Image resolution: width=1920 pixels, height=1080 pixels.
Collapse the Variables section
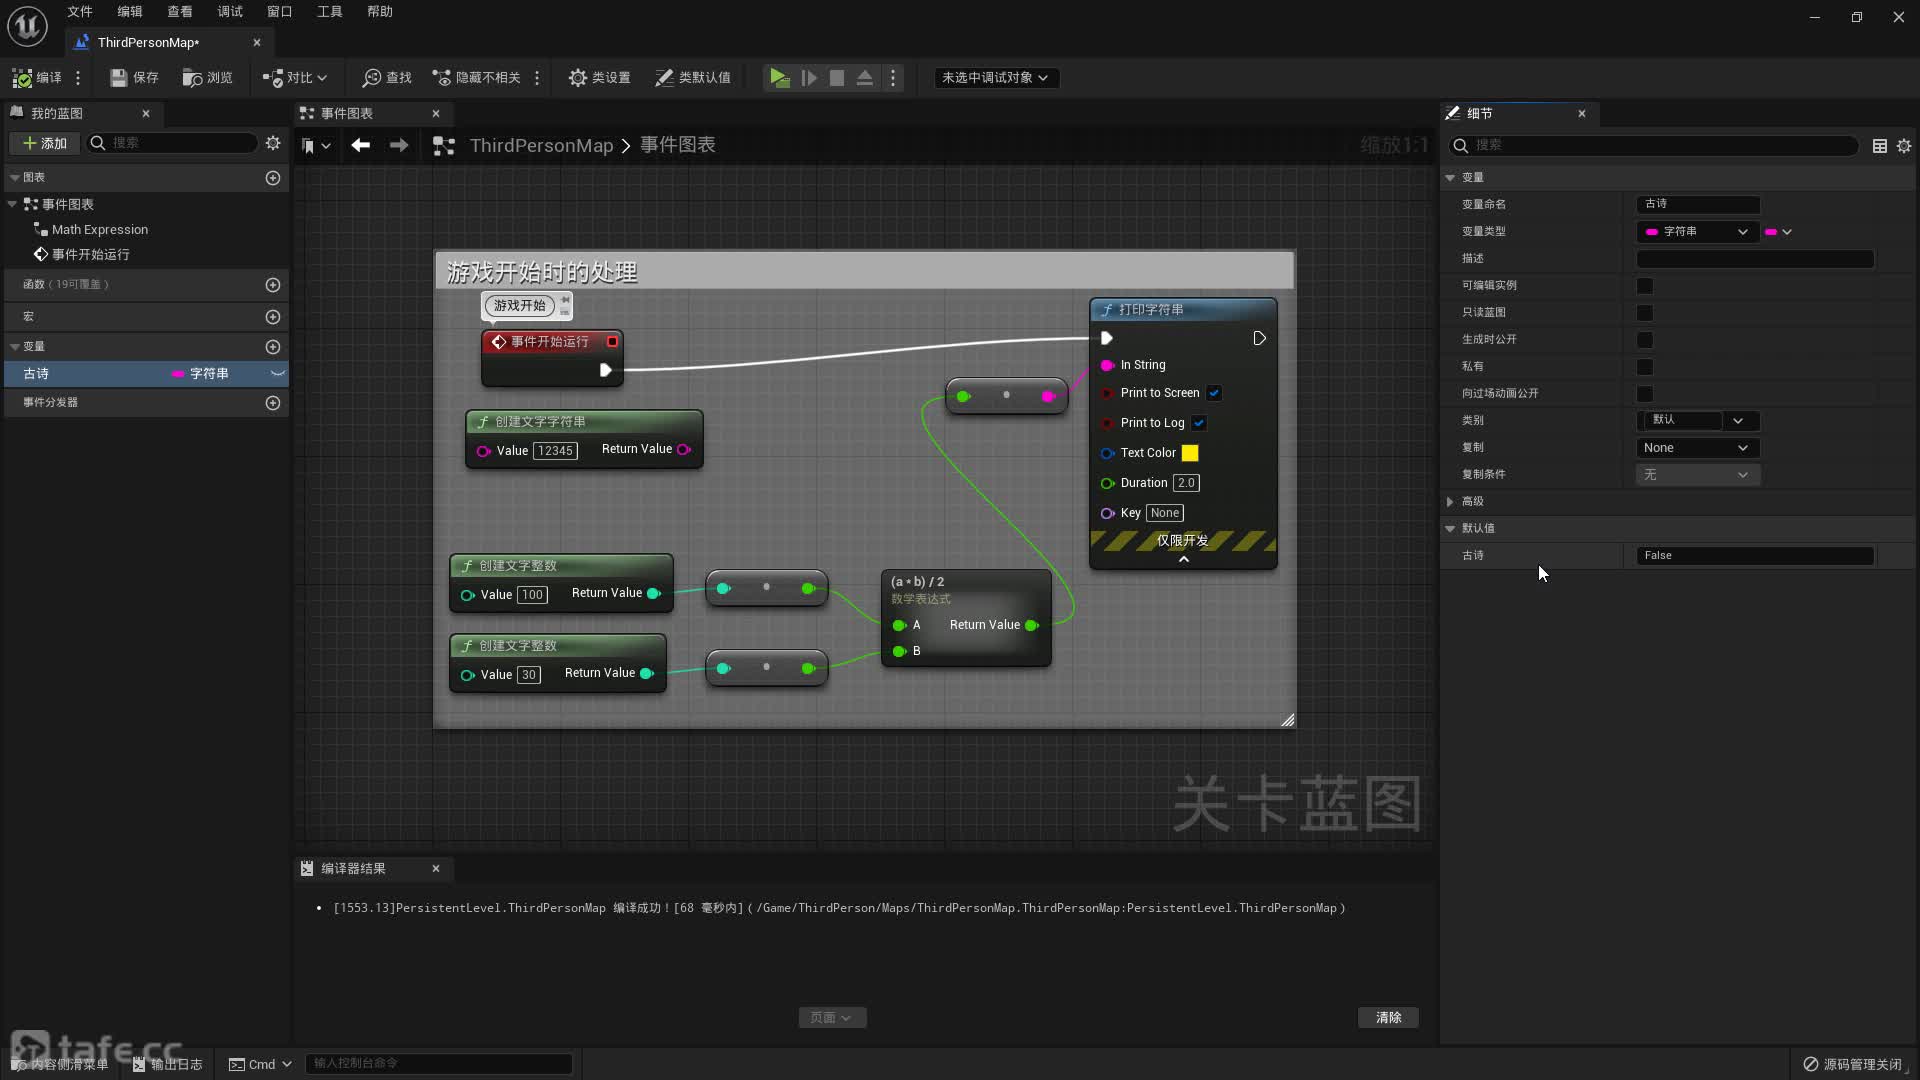point(15,347)
